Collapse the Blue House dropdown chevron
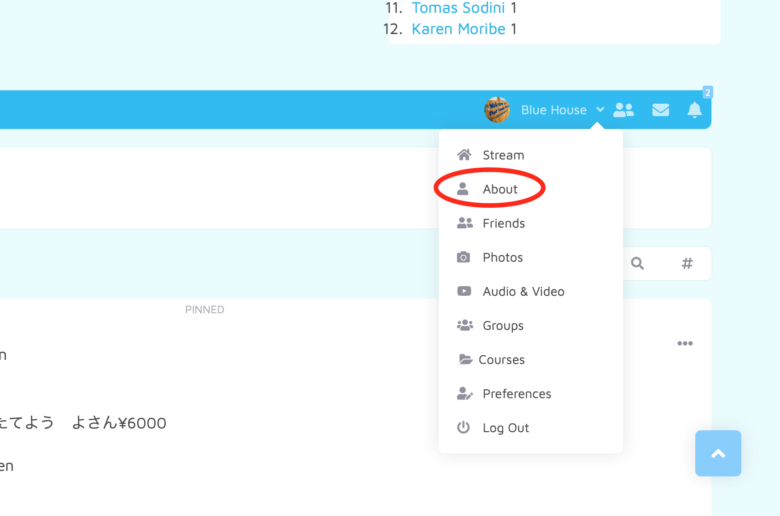 [x=600, y=110]
